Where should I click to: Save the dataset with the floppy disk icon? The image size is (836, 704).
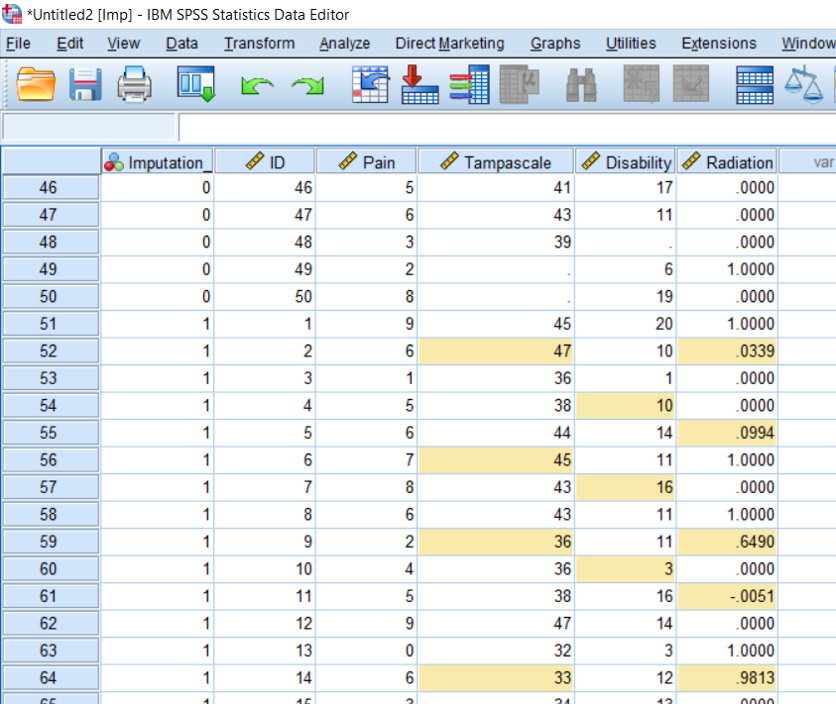point(86,85)
